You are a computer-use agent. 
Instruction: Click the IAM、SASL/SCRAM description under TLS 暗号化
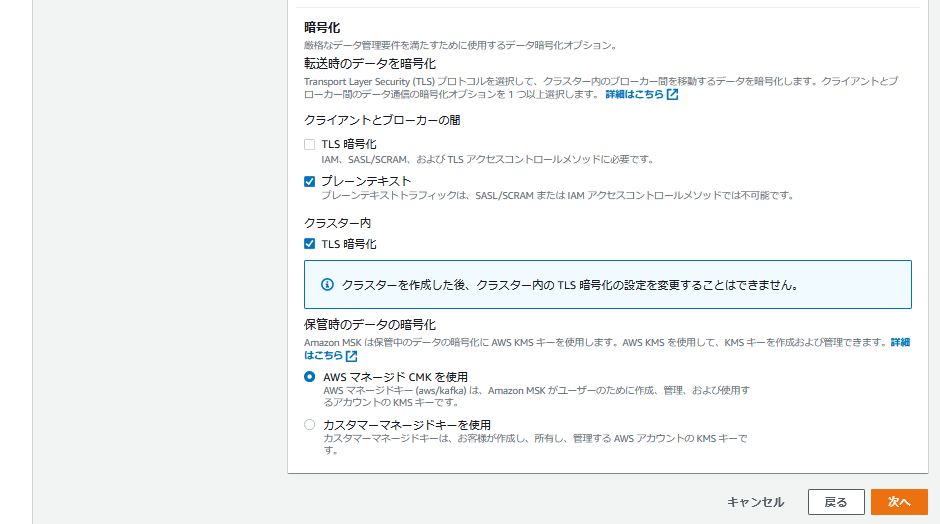(x=488, y=159)
